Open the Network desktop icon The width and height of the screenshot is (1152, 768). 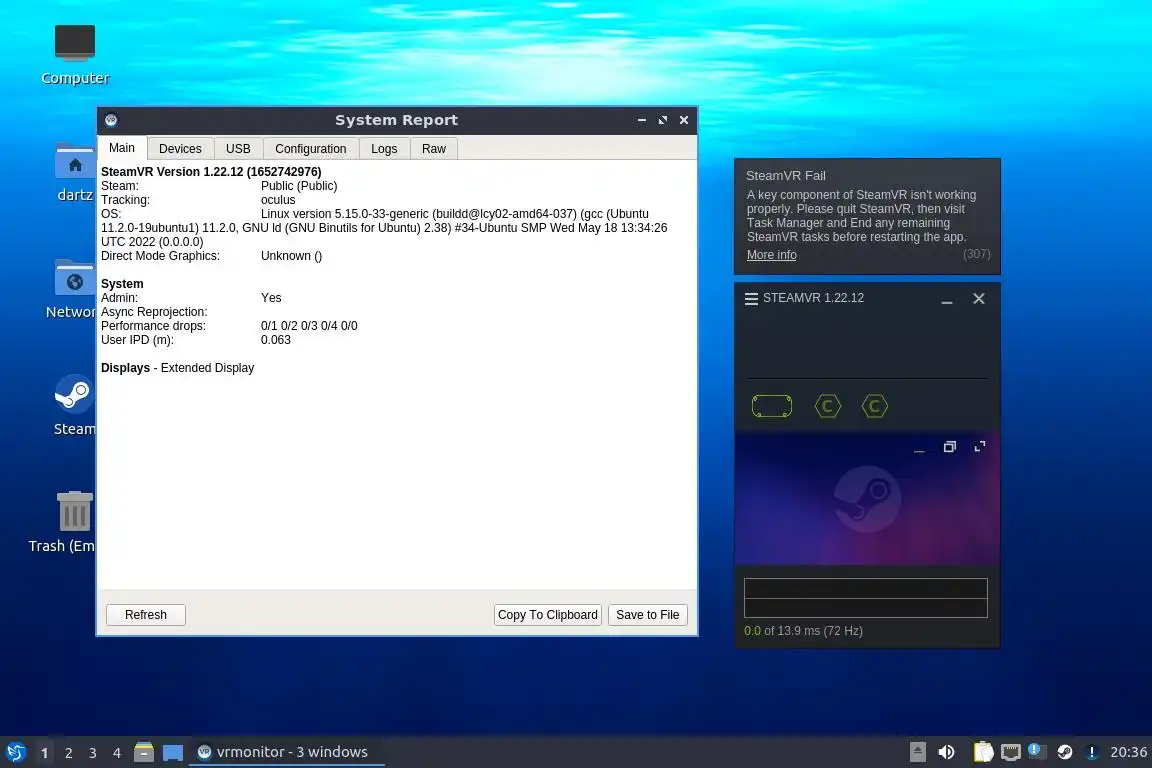pos(73,289)
